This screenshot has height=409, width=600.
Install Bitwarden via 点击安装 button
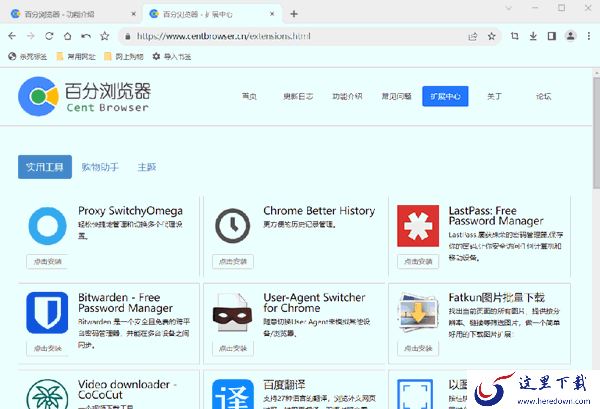coord(47,348)
